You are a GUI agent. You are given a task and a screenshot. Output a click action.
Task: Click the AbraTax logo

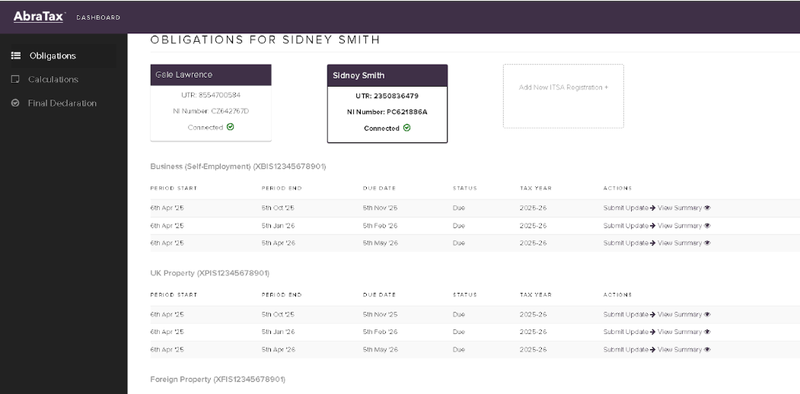pyautogui.click(x=39, y=16)
